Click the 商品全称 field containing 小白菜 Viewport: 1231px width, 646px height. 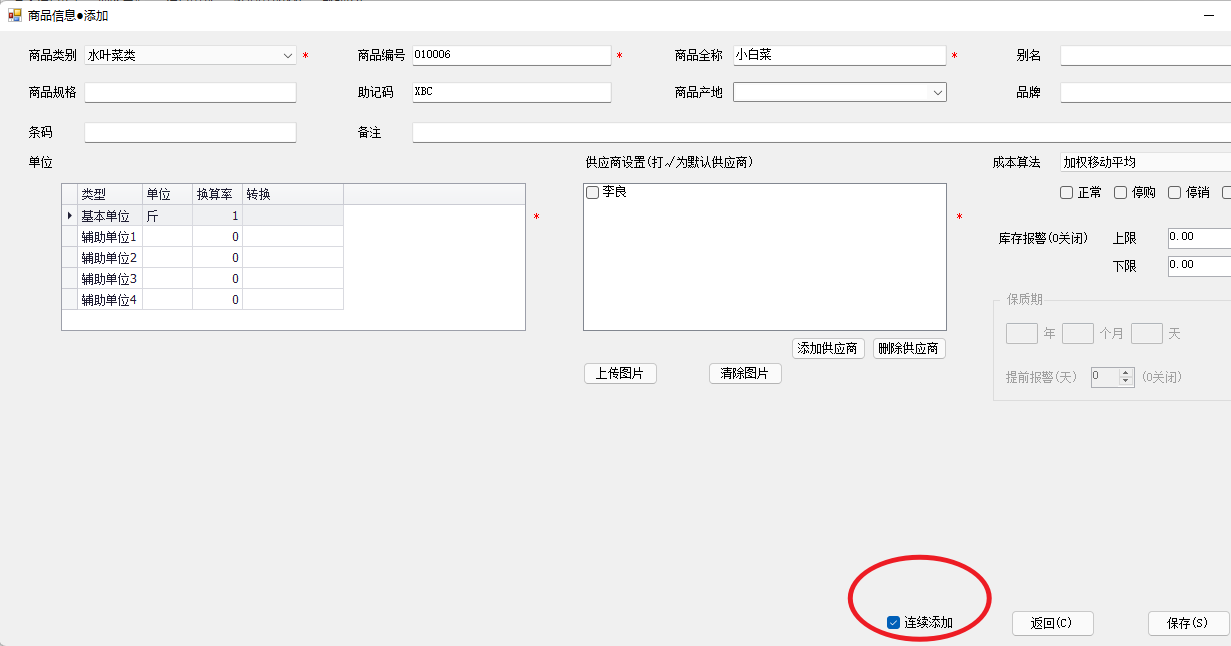pos(839,55)
